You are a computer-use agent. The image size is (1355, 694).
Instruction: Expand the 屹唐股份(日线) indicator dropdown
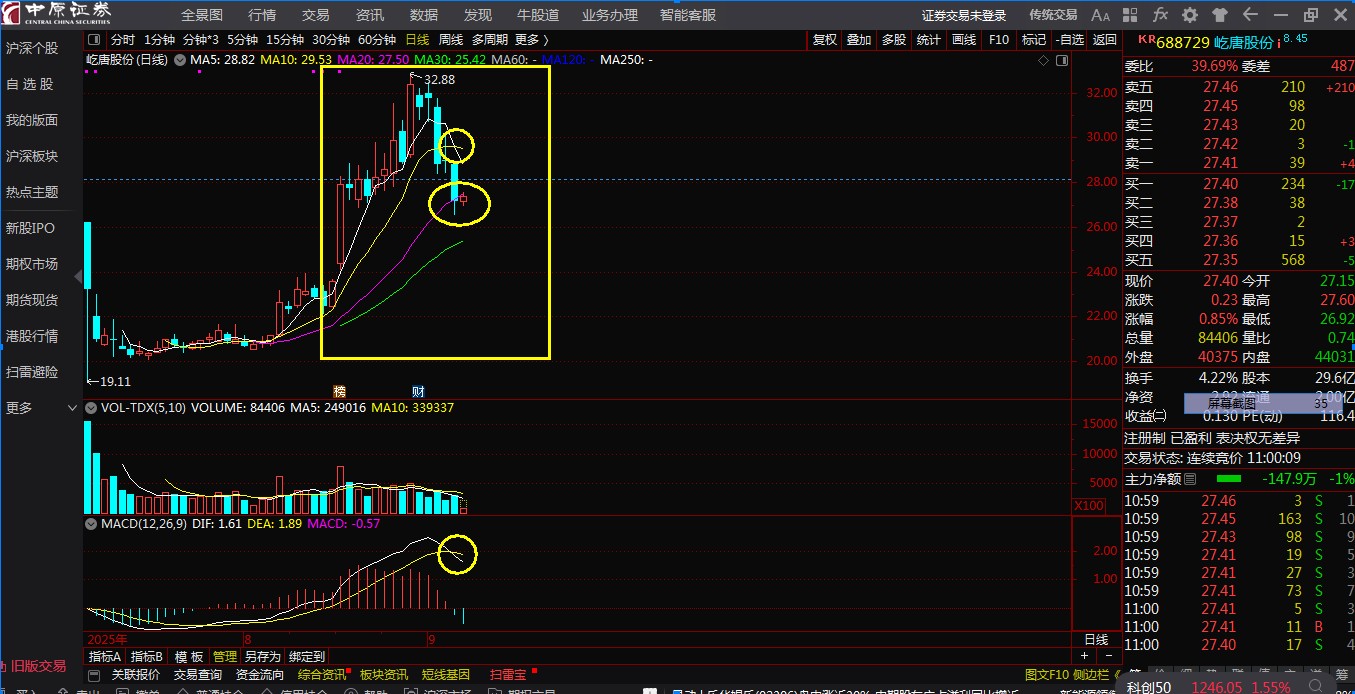pos(179,60)
